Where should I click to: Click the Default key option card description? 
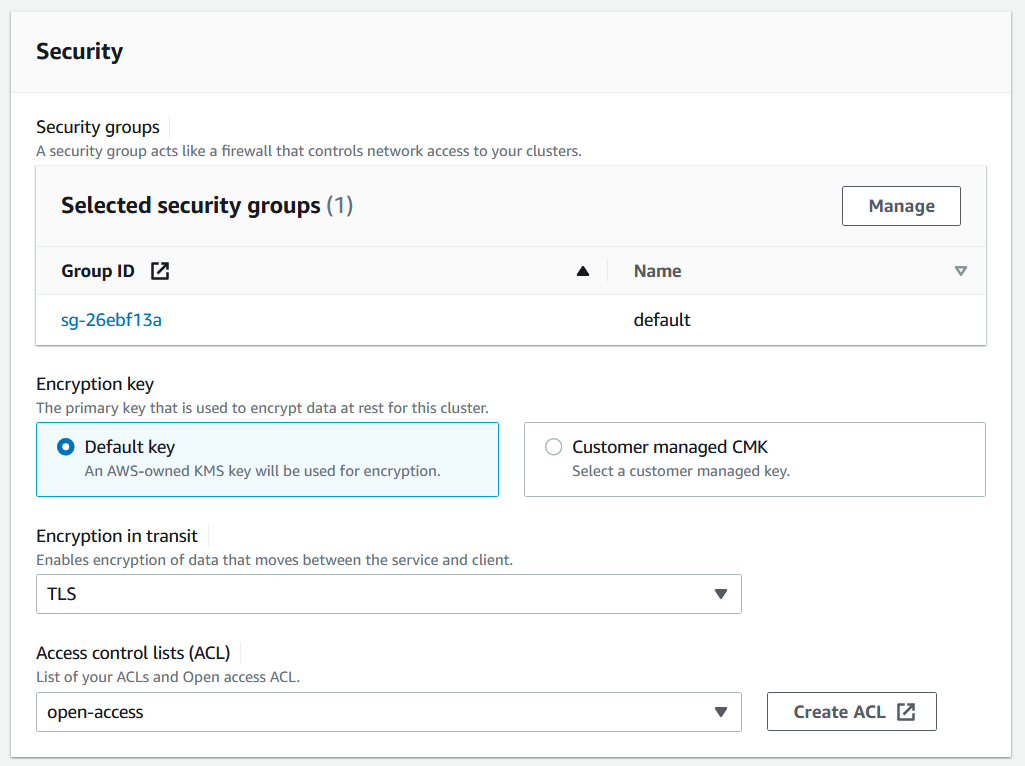pyautogui.click(x=262, y=471)
